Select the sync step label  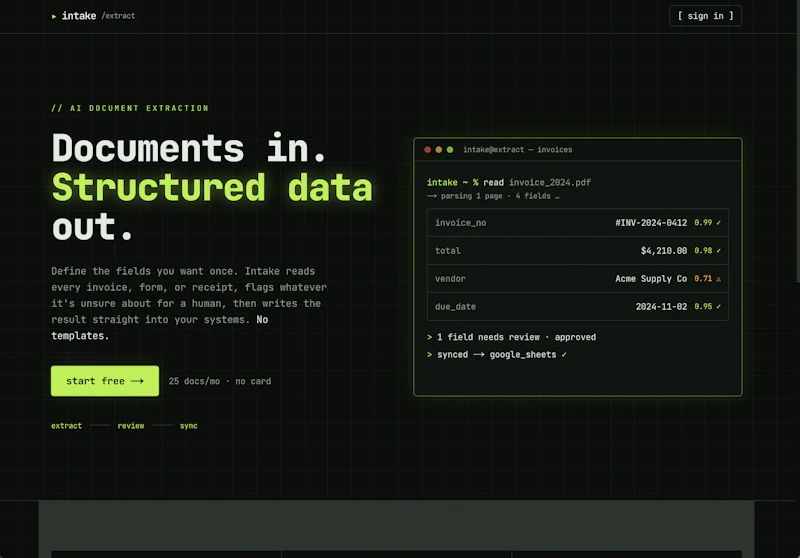click(x=188, y=426)
